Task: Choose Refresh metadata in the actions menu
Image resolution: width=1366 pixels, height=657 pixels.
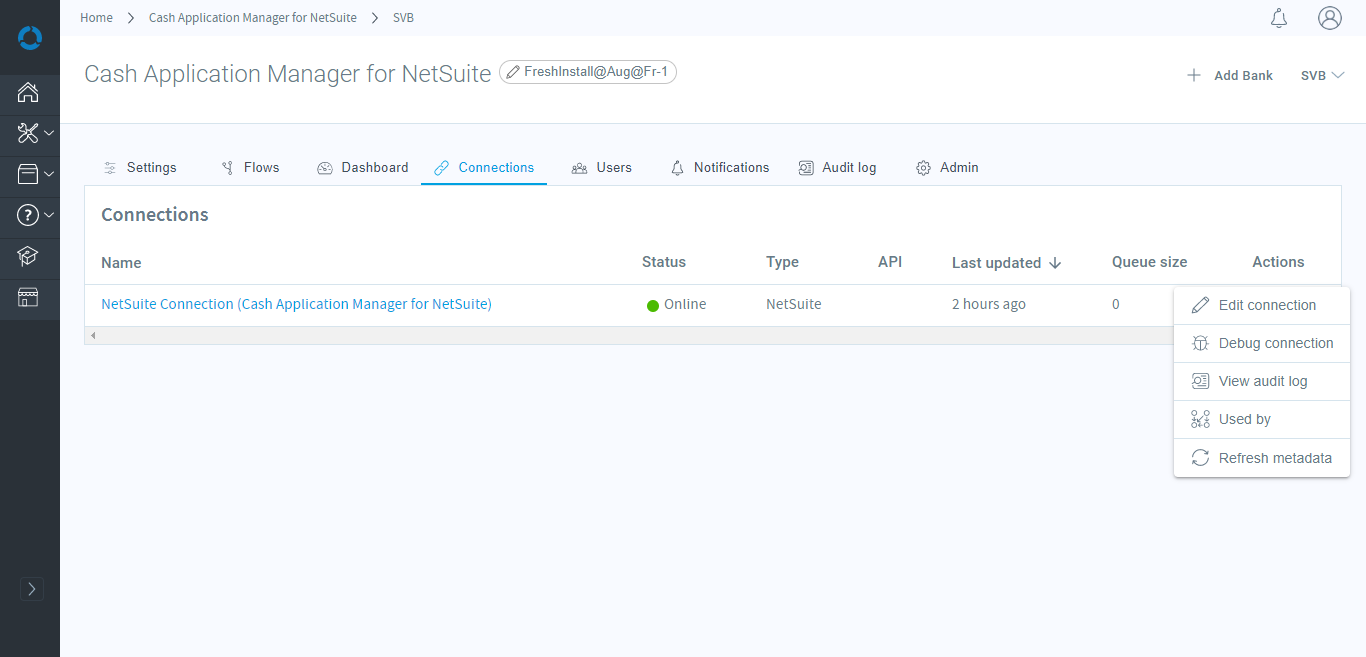Action: pyautogui.click(x=1274, y=458)
